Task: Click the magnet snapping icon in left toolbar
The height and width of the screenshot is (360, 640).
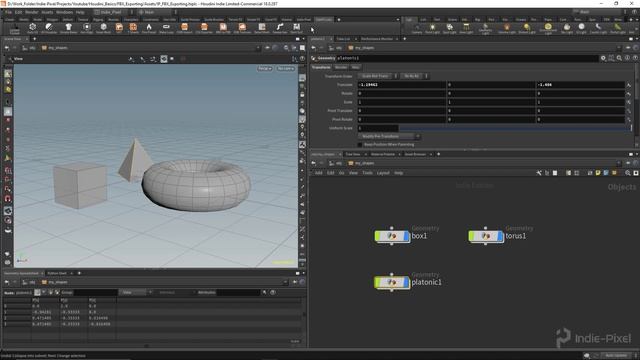Action: [8, 199]
